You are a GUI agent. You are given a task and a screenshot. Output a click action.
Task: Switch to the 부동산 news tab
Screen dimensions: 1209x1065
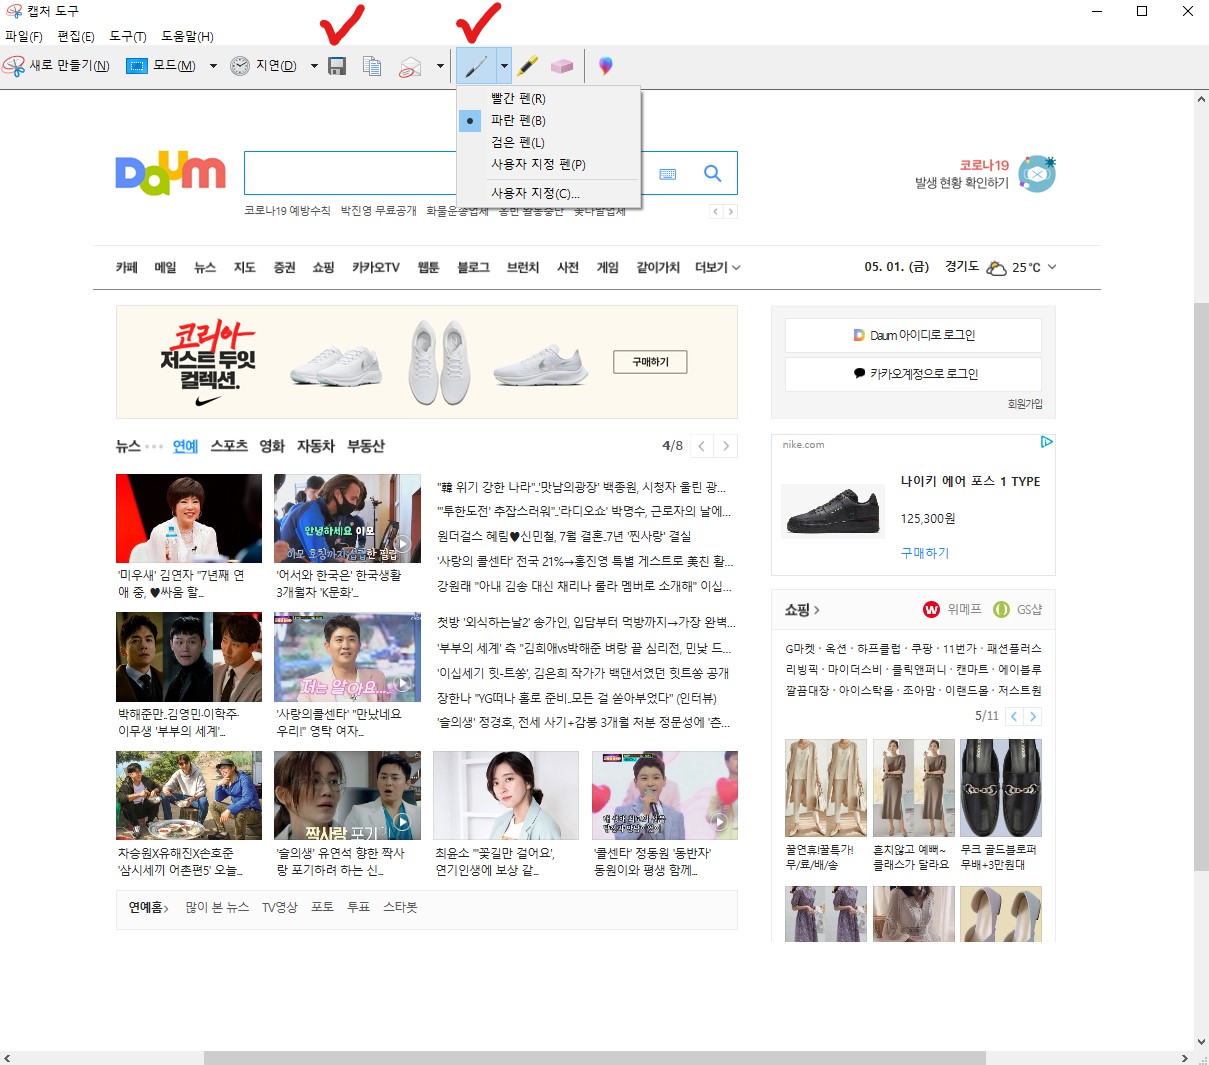click(366, 446)
